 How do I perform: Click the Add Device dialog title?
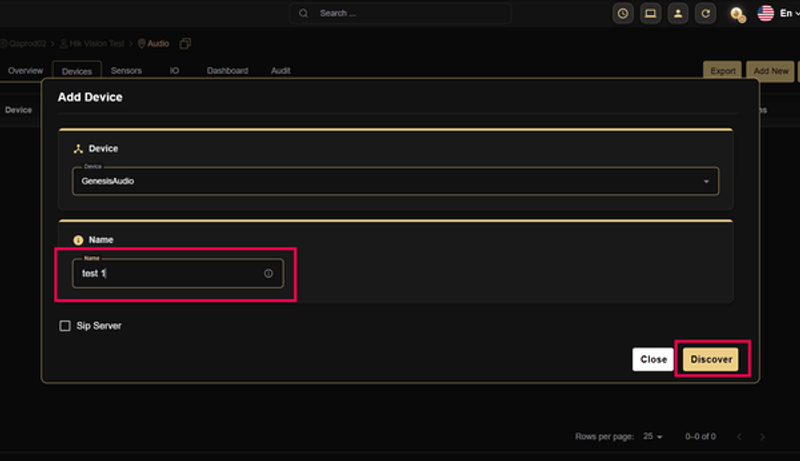90,97
